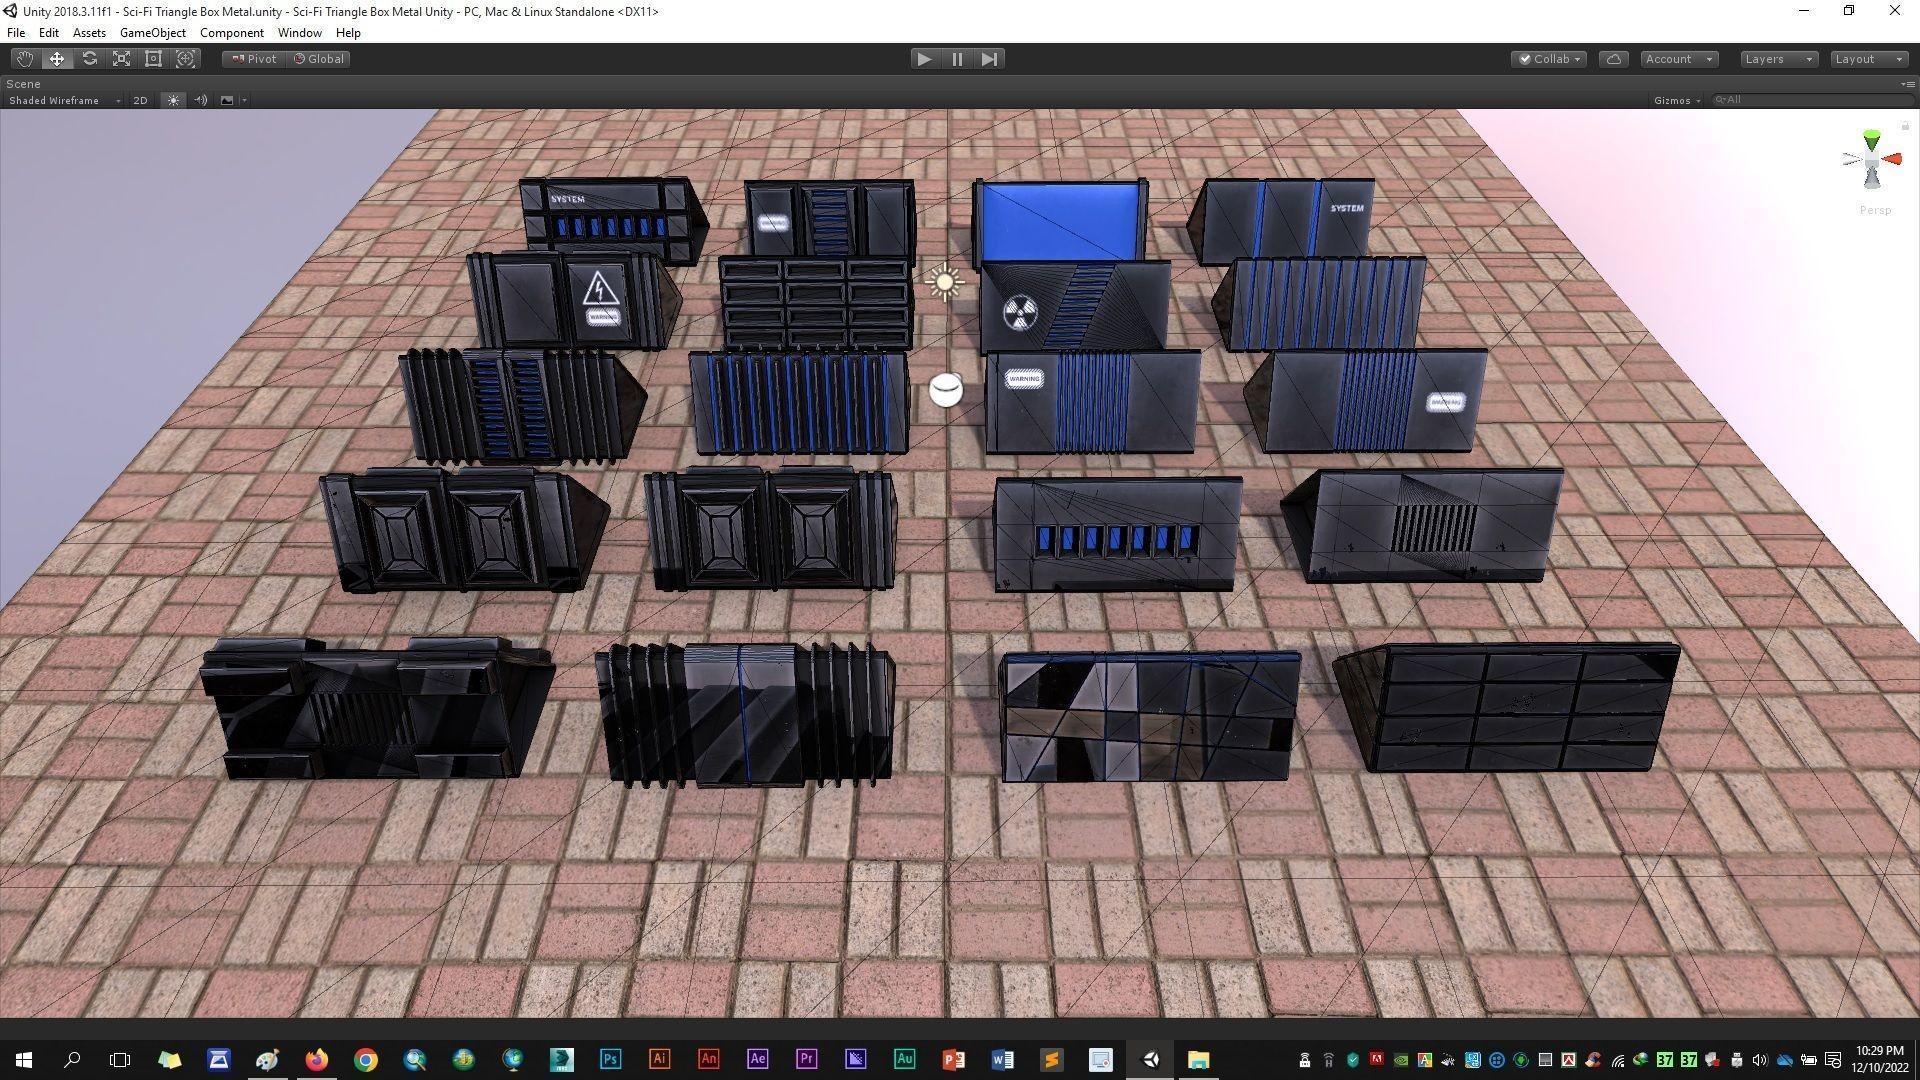Select the Rect Transform tool

[x=153, y=59]
